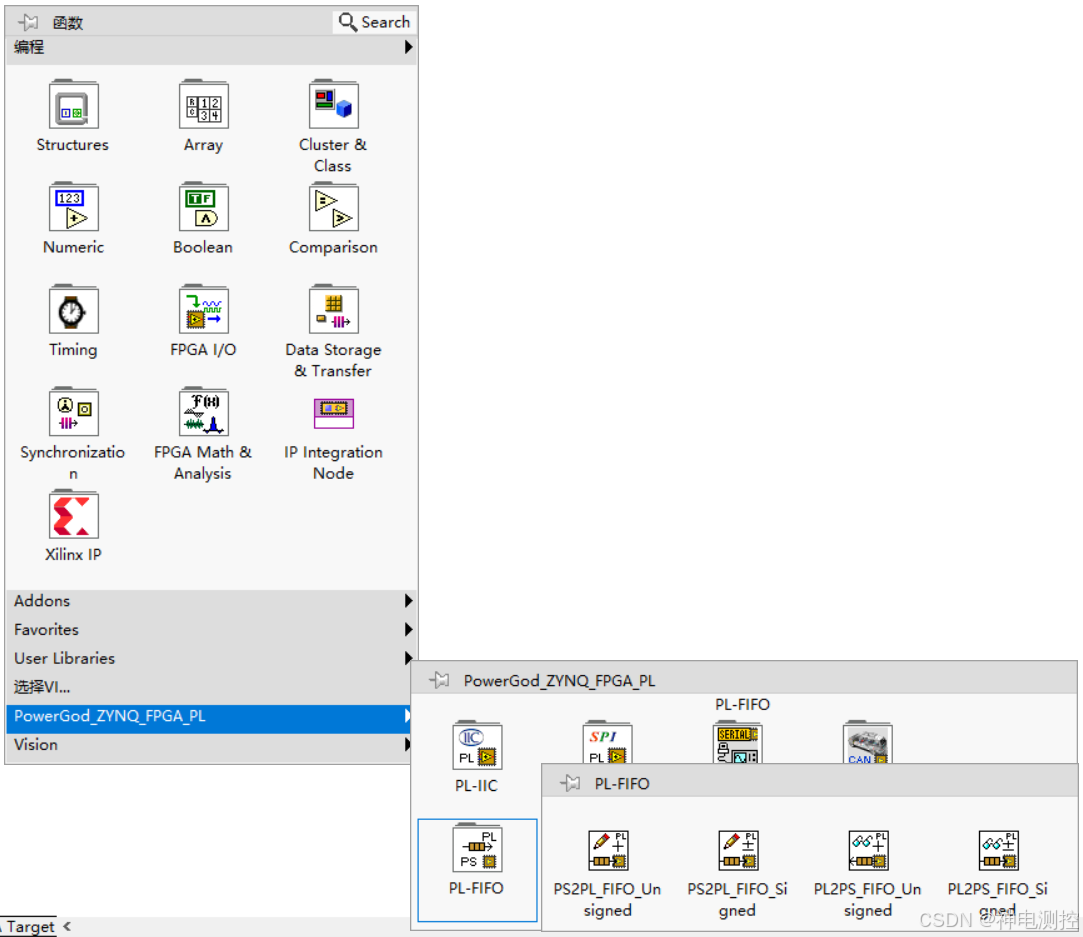Expand the Vision category
Image resolution: width=1083 pixels, height=937 pixels.
[x=209, y=744]
